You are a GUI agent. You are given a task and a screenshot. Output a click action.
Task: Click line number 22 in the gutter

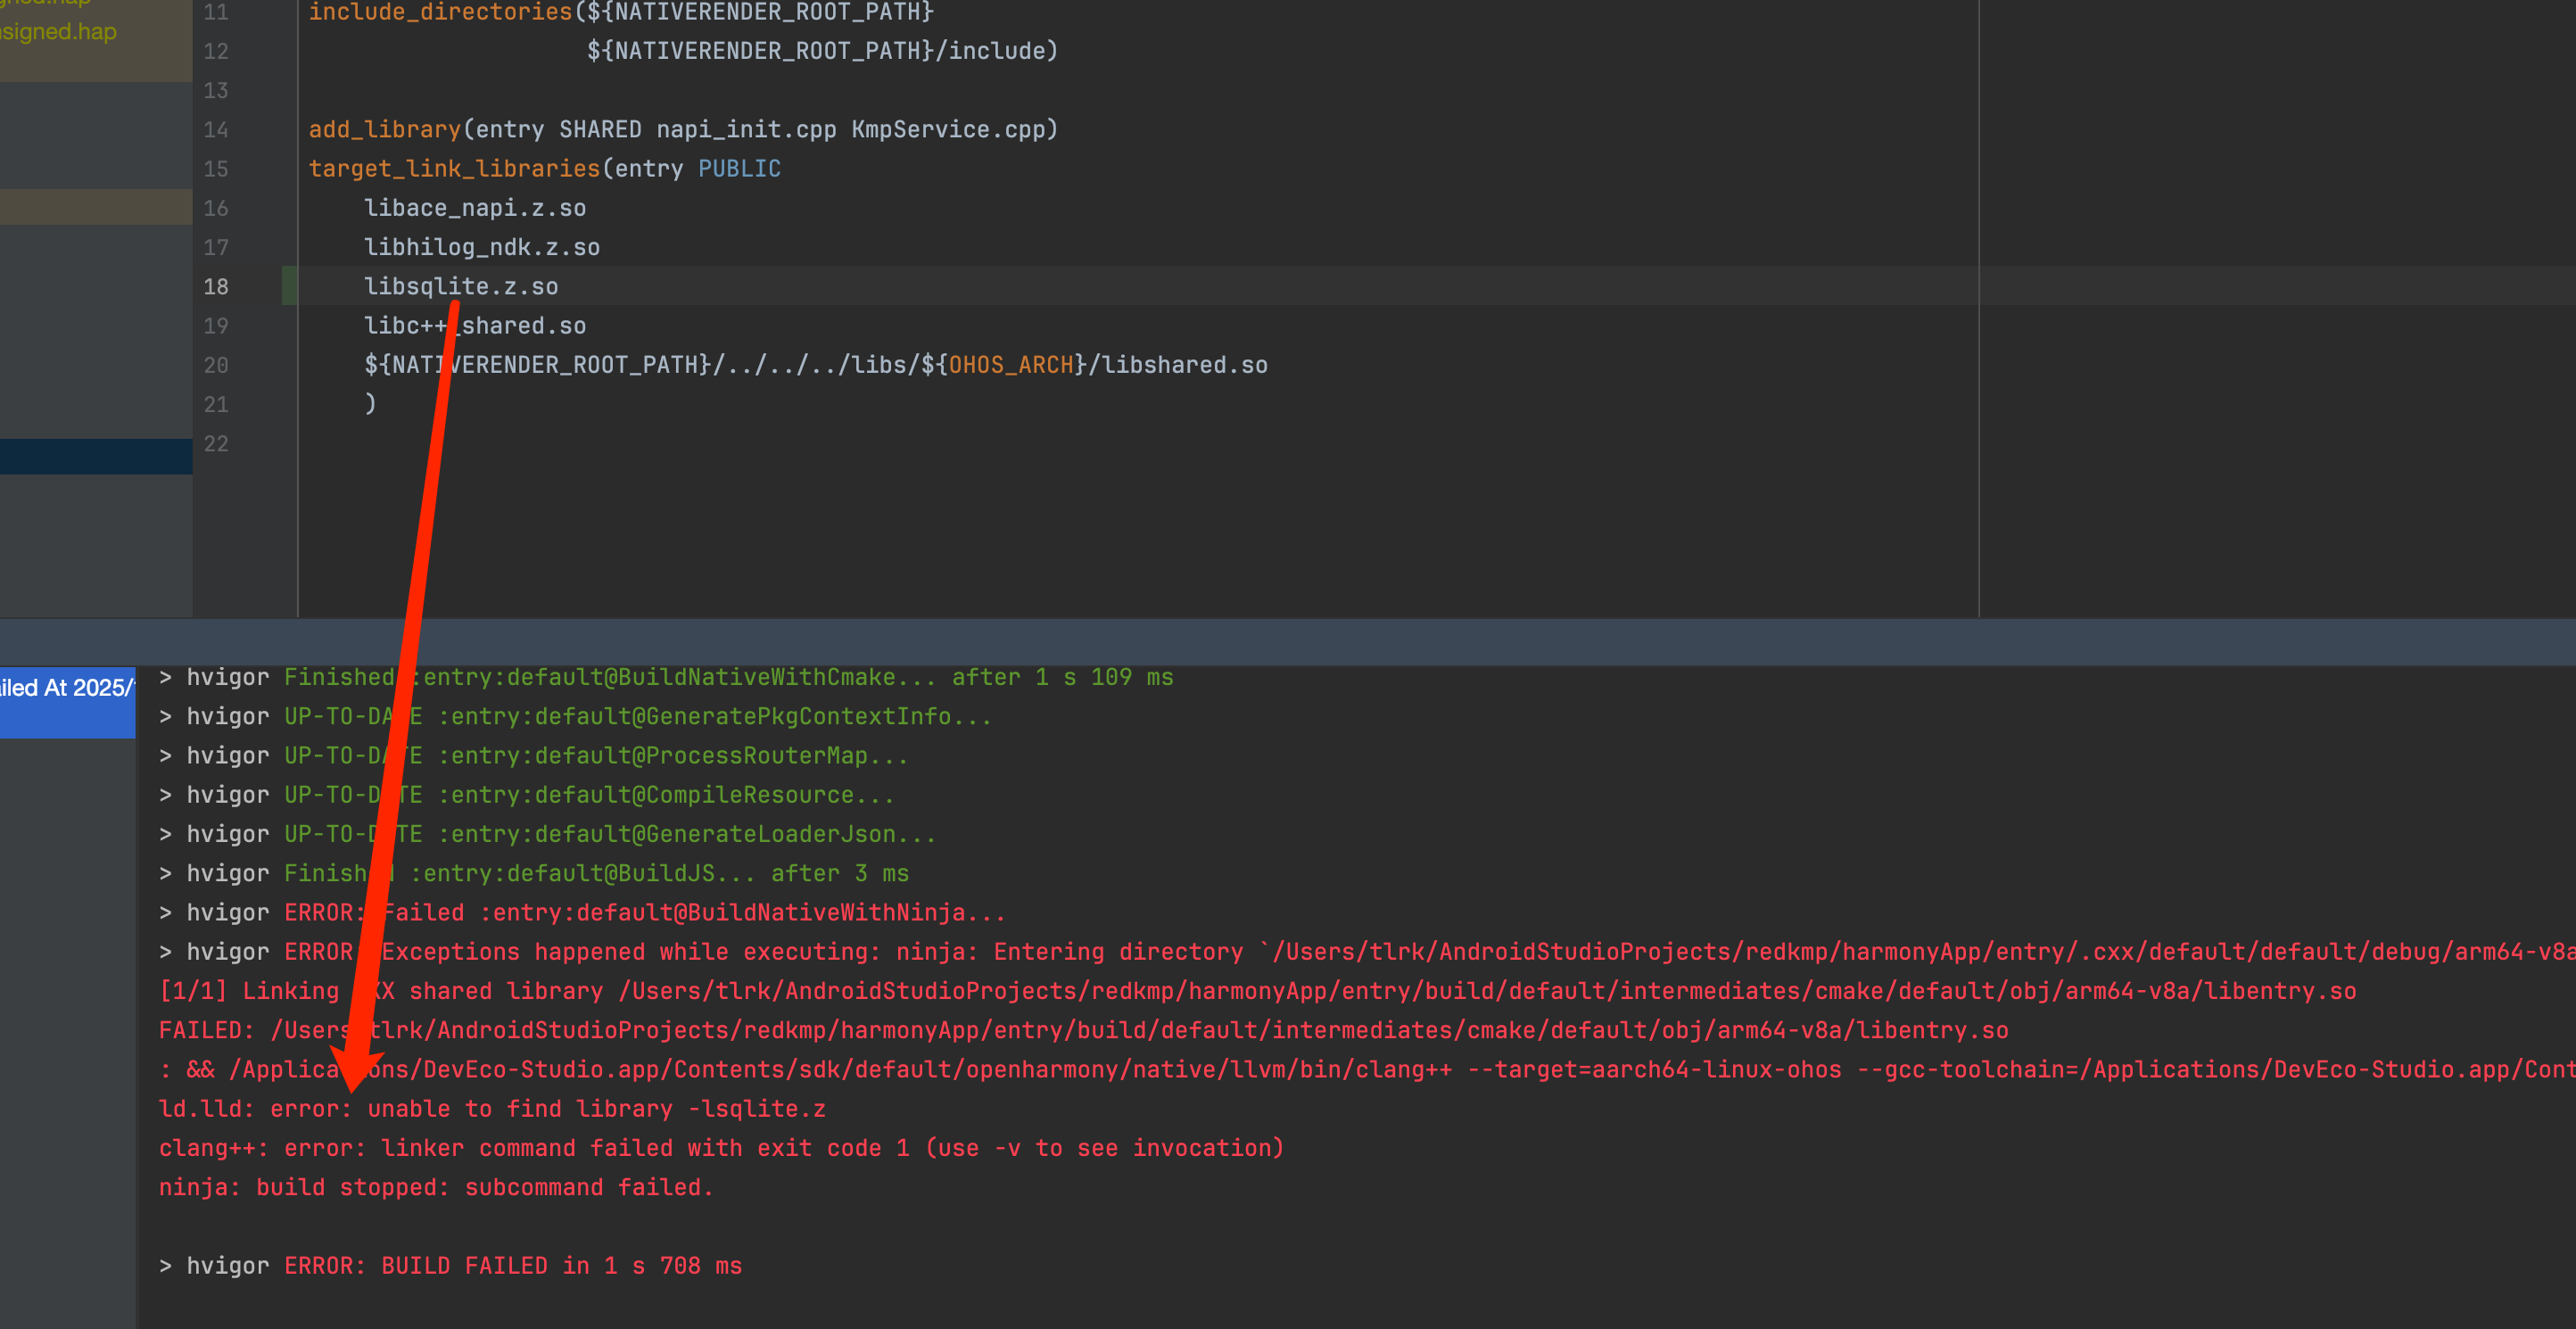216,444
